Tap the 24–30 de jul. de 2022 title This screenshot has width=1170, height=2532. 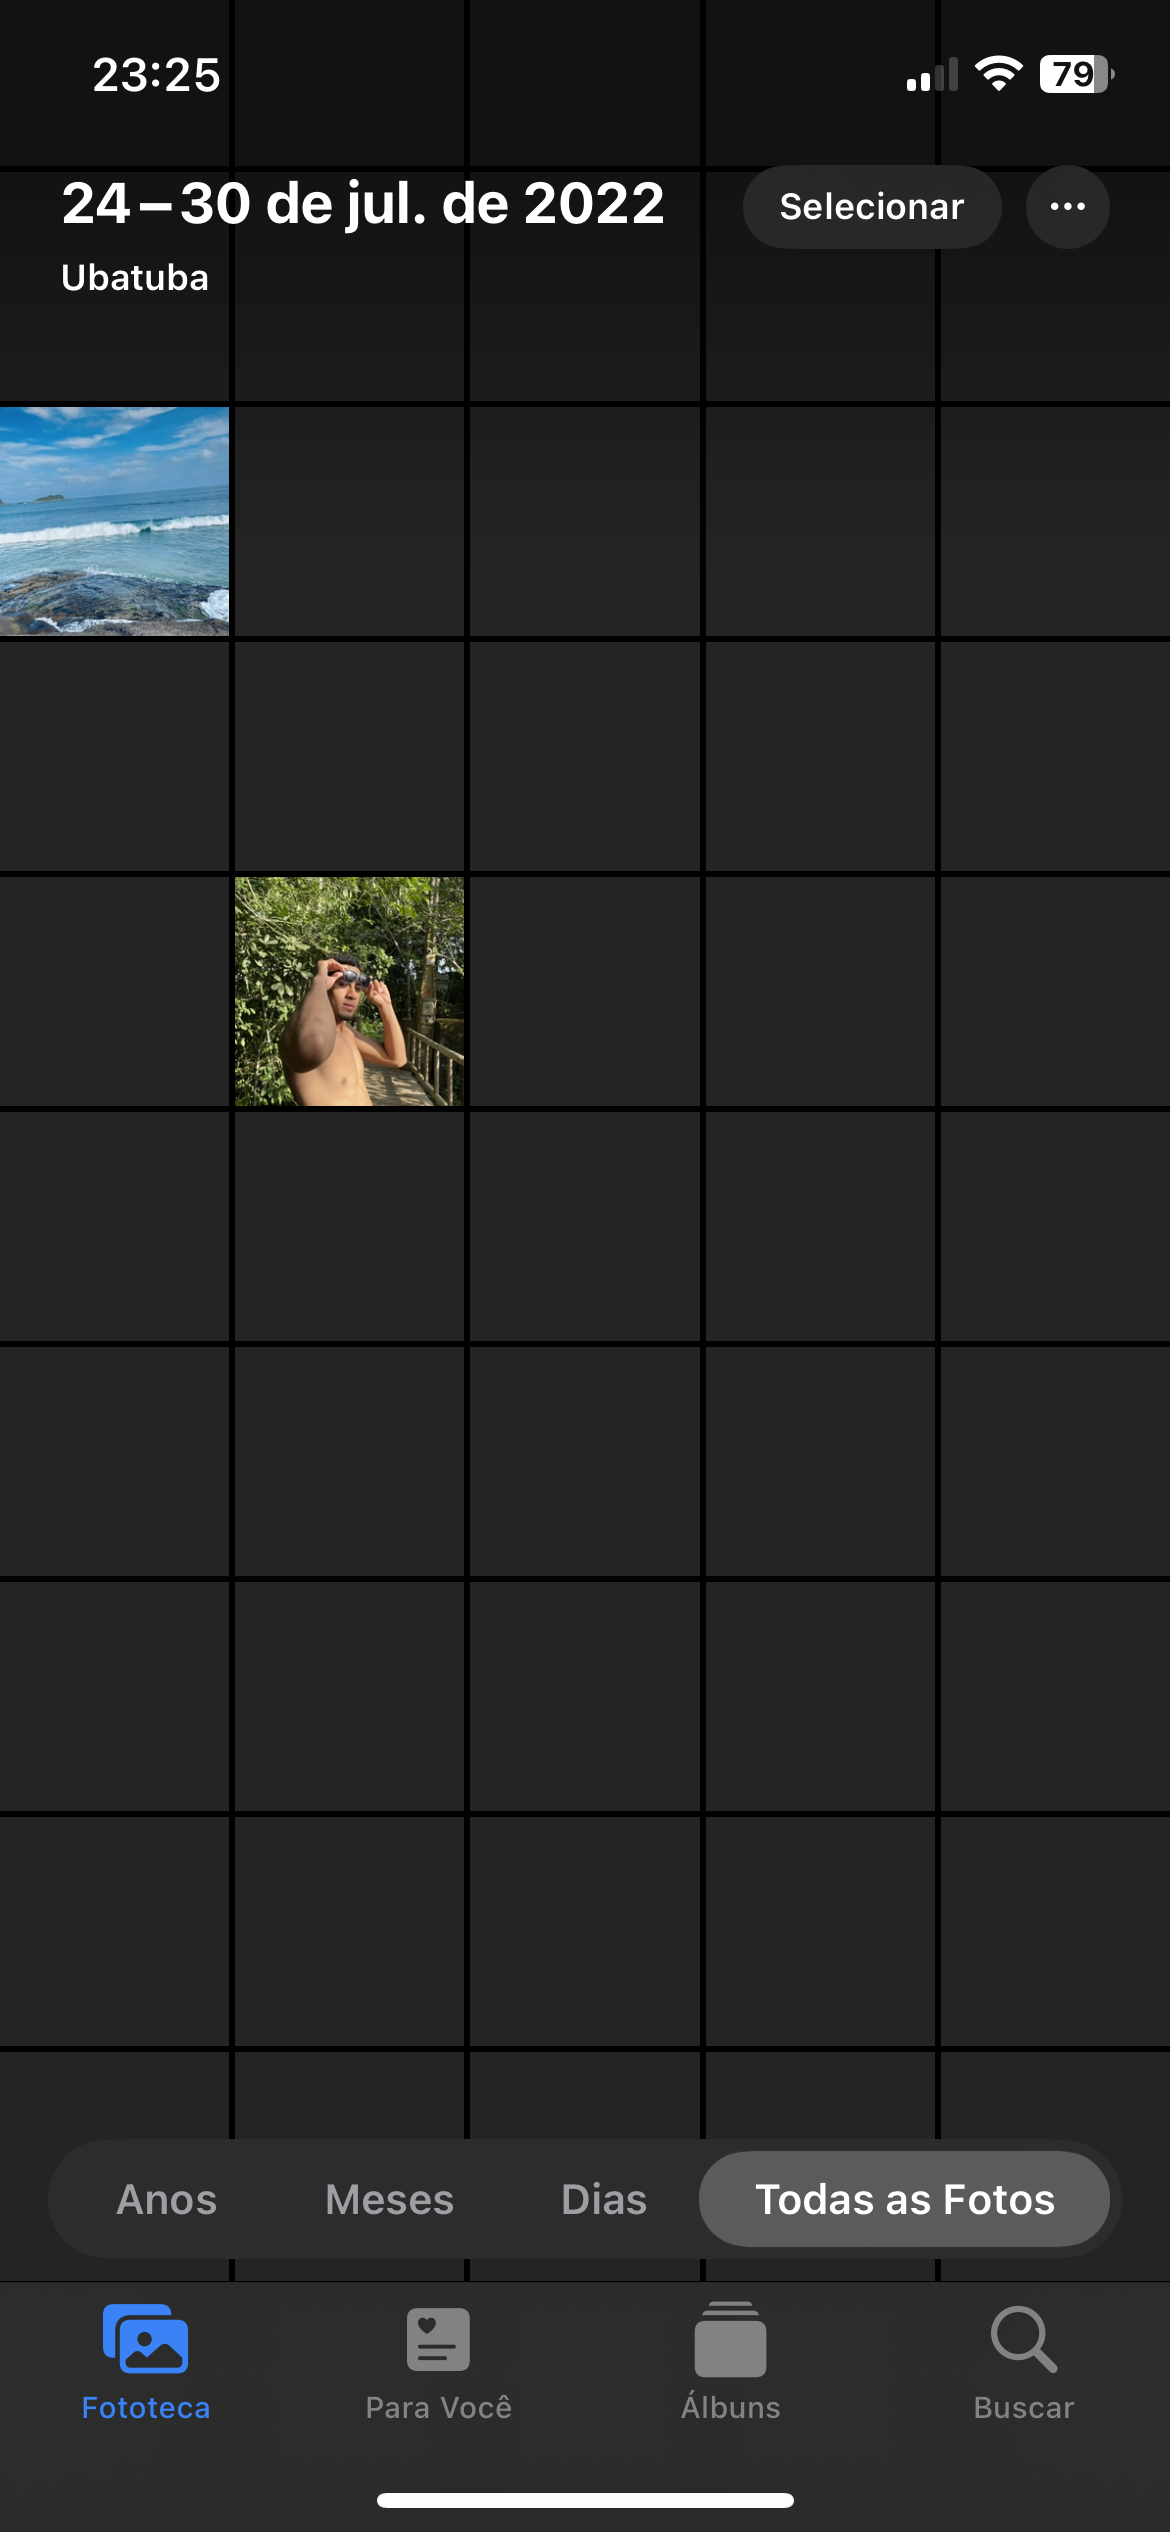tap(363, 203)
